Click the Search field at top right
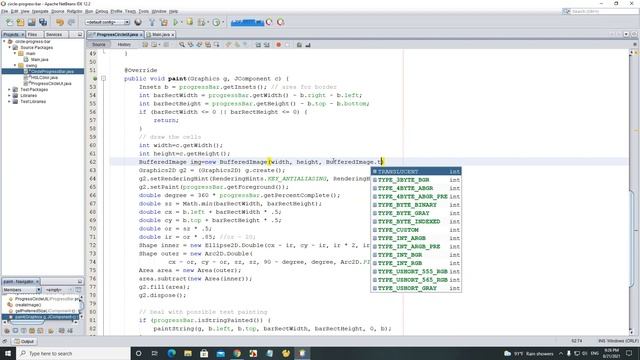This screenshot has width=640, height=360. tap(600, 11)
